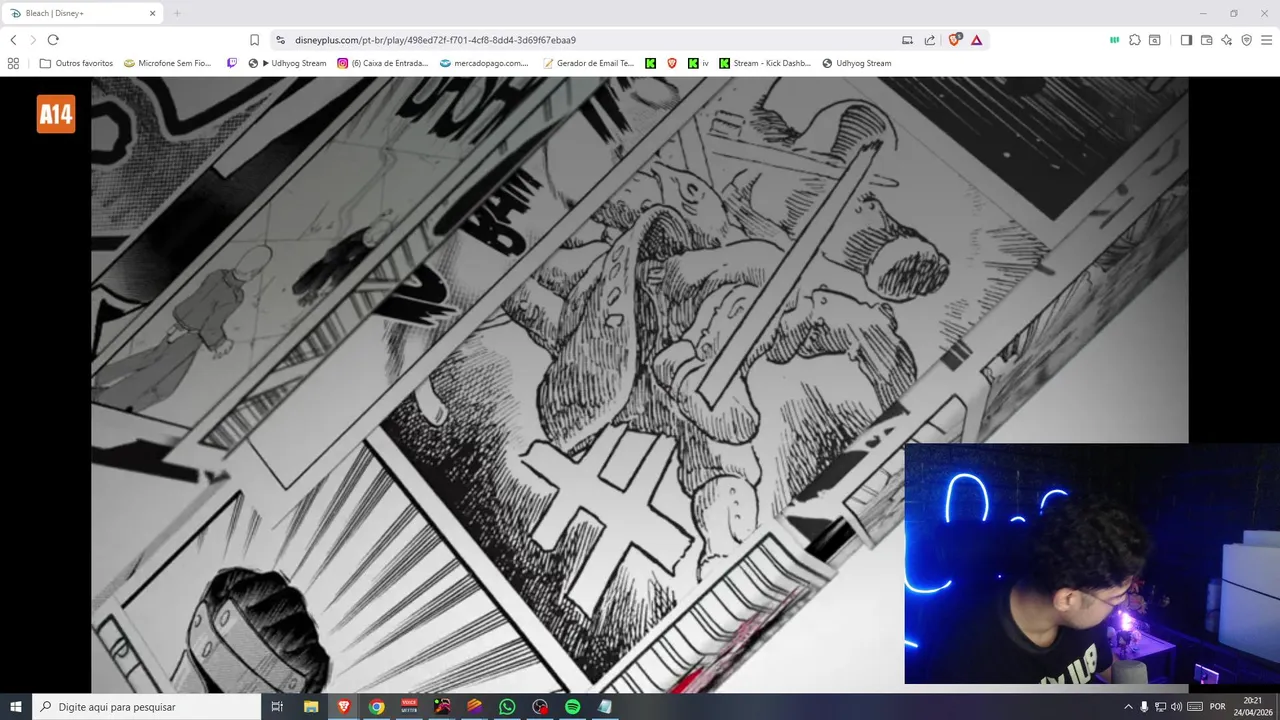Show hidden system tray icons

[1128, 707]
